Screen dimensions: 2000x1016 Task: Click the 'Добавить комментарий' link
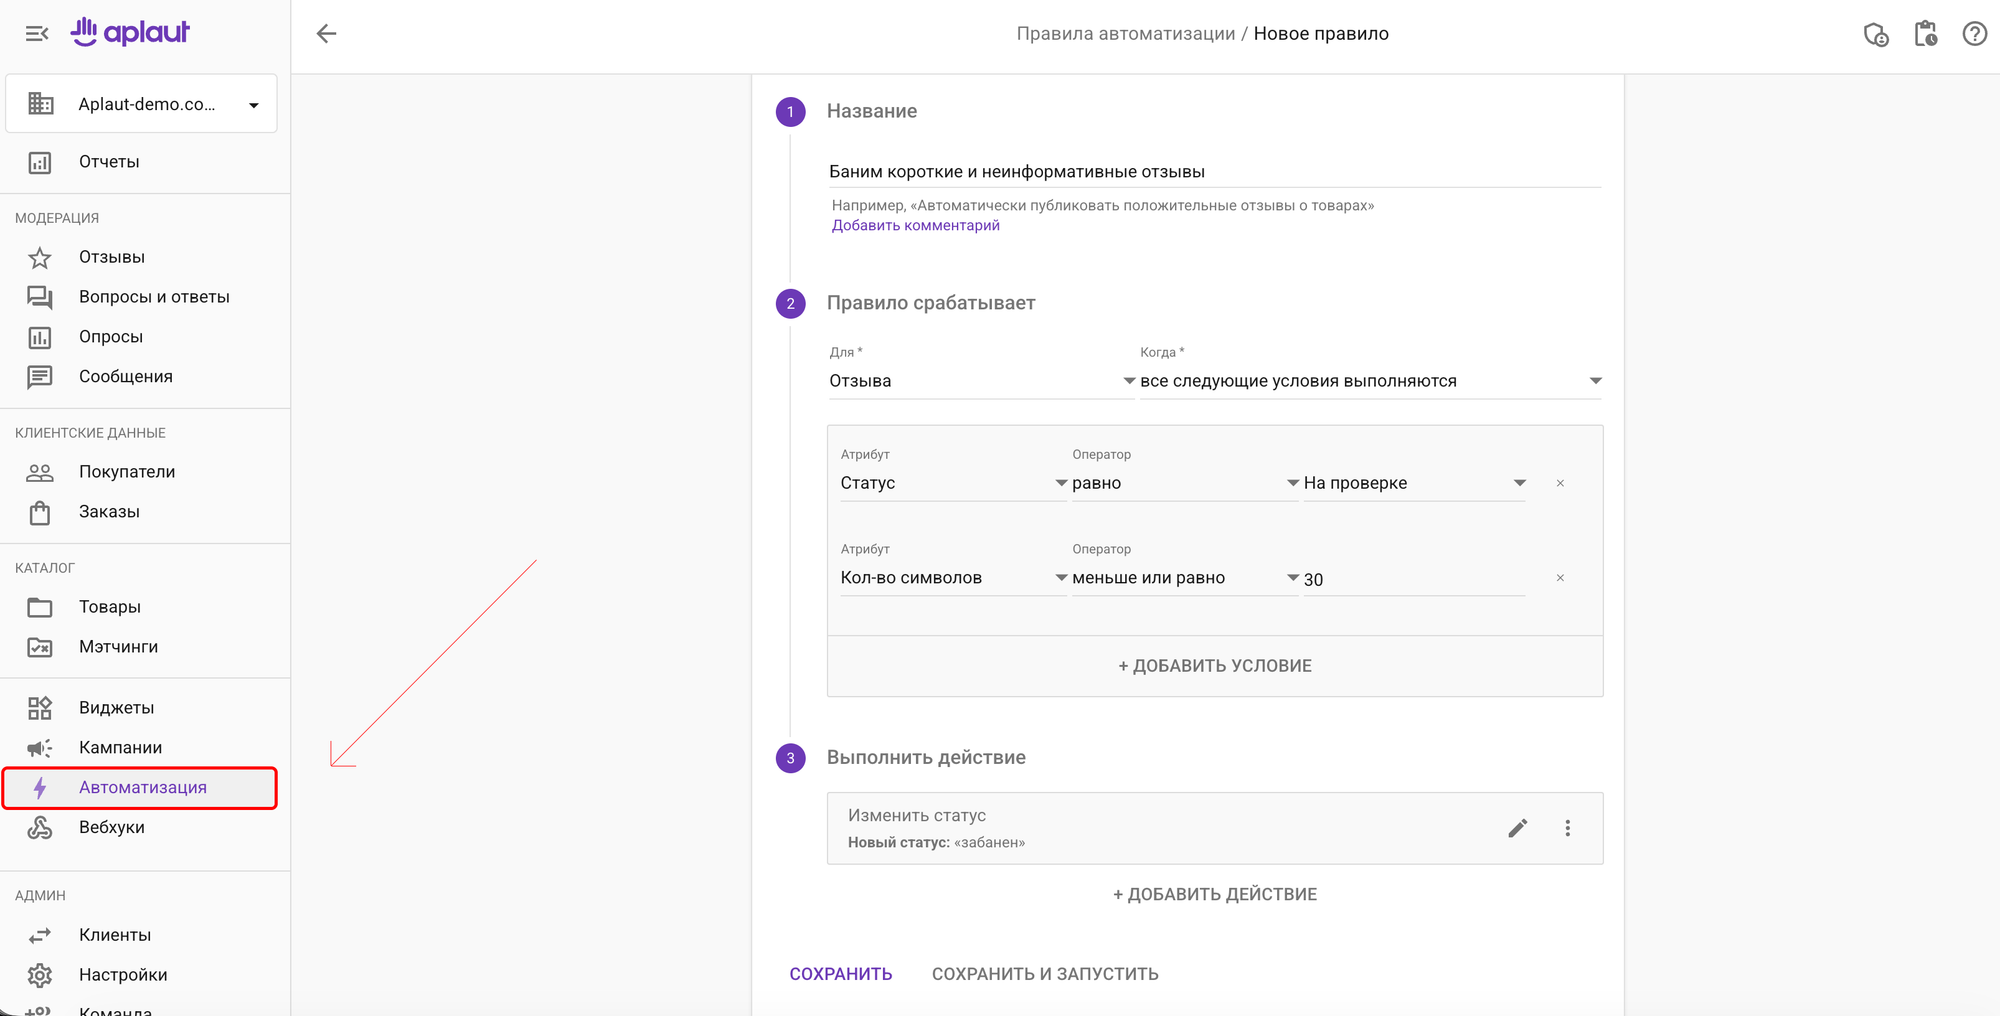(915, 226)
